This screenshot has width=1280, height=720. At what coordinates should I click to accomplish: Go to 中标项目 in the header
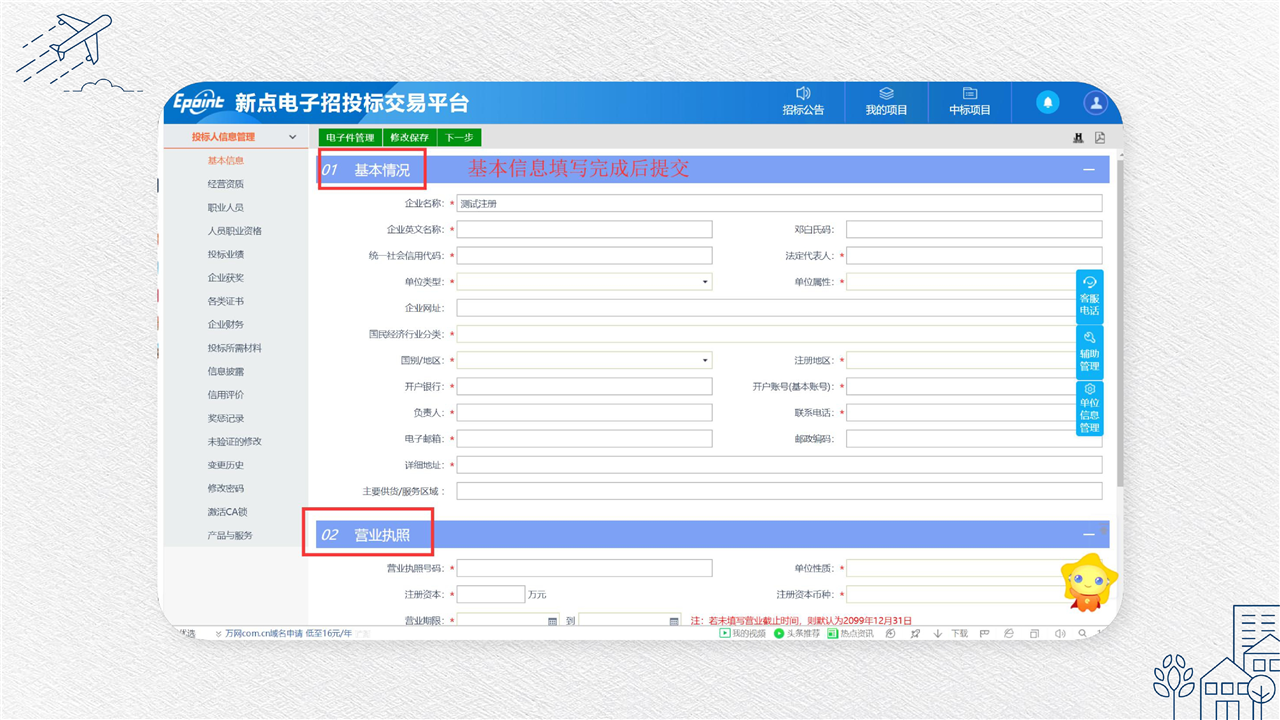tap(969, 101)
